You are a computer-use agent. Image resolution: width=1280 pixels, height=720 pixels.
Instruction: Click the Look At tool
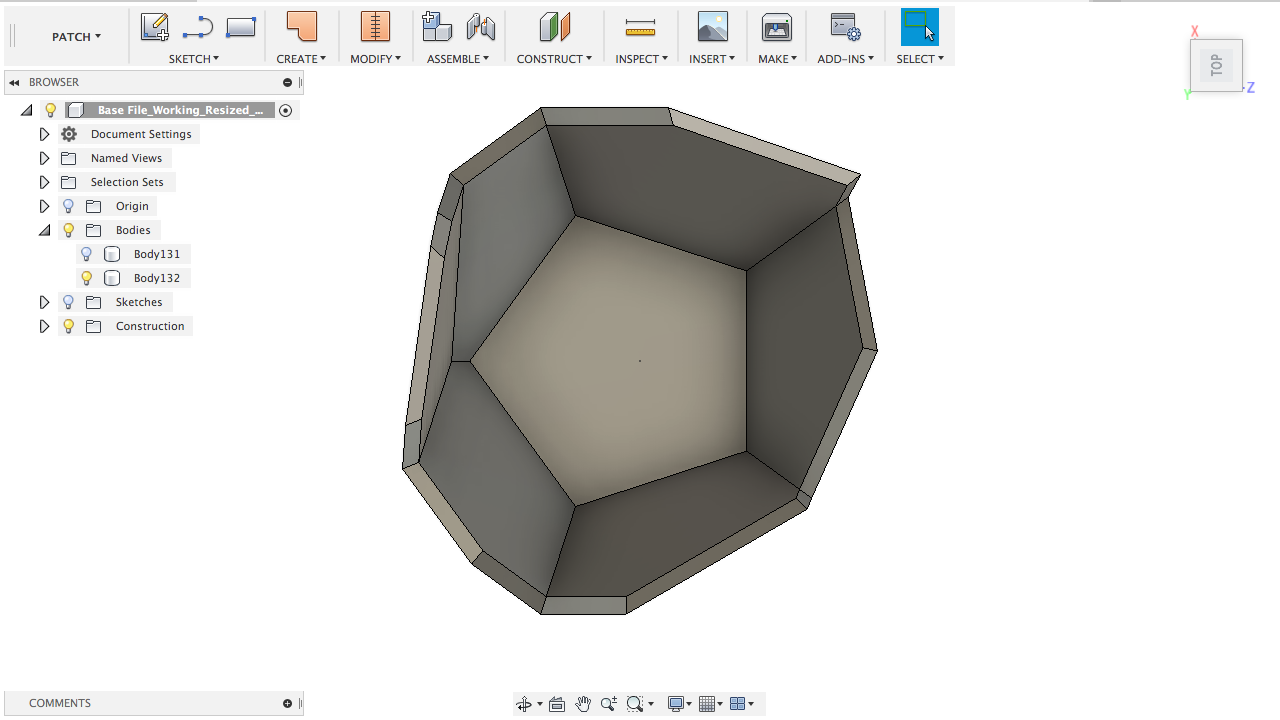(557, 704)
